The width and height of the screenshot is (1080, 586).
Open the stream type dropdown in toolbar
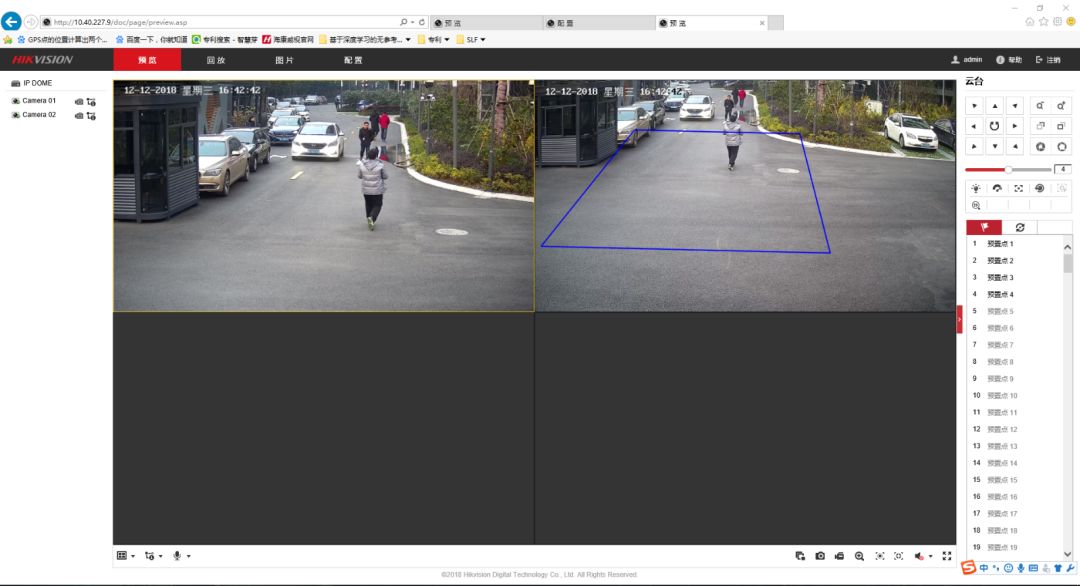pyautogui.click(x=153, y=556)
